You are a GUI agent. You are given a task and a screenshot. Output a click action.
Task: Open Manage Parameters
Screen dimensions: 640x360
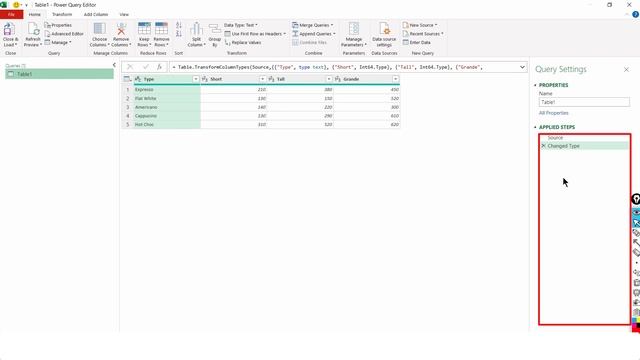click(353, 34)
